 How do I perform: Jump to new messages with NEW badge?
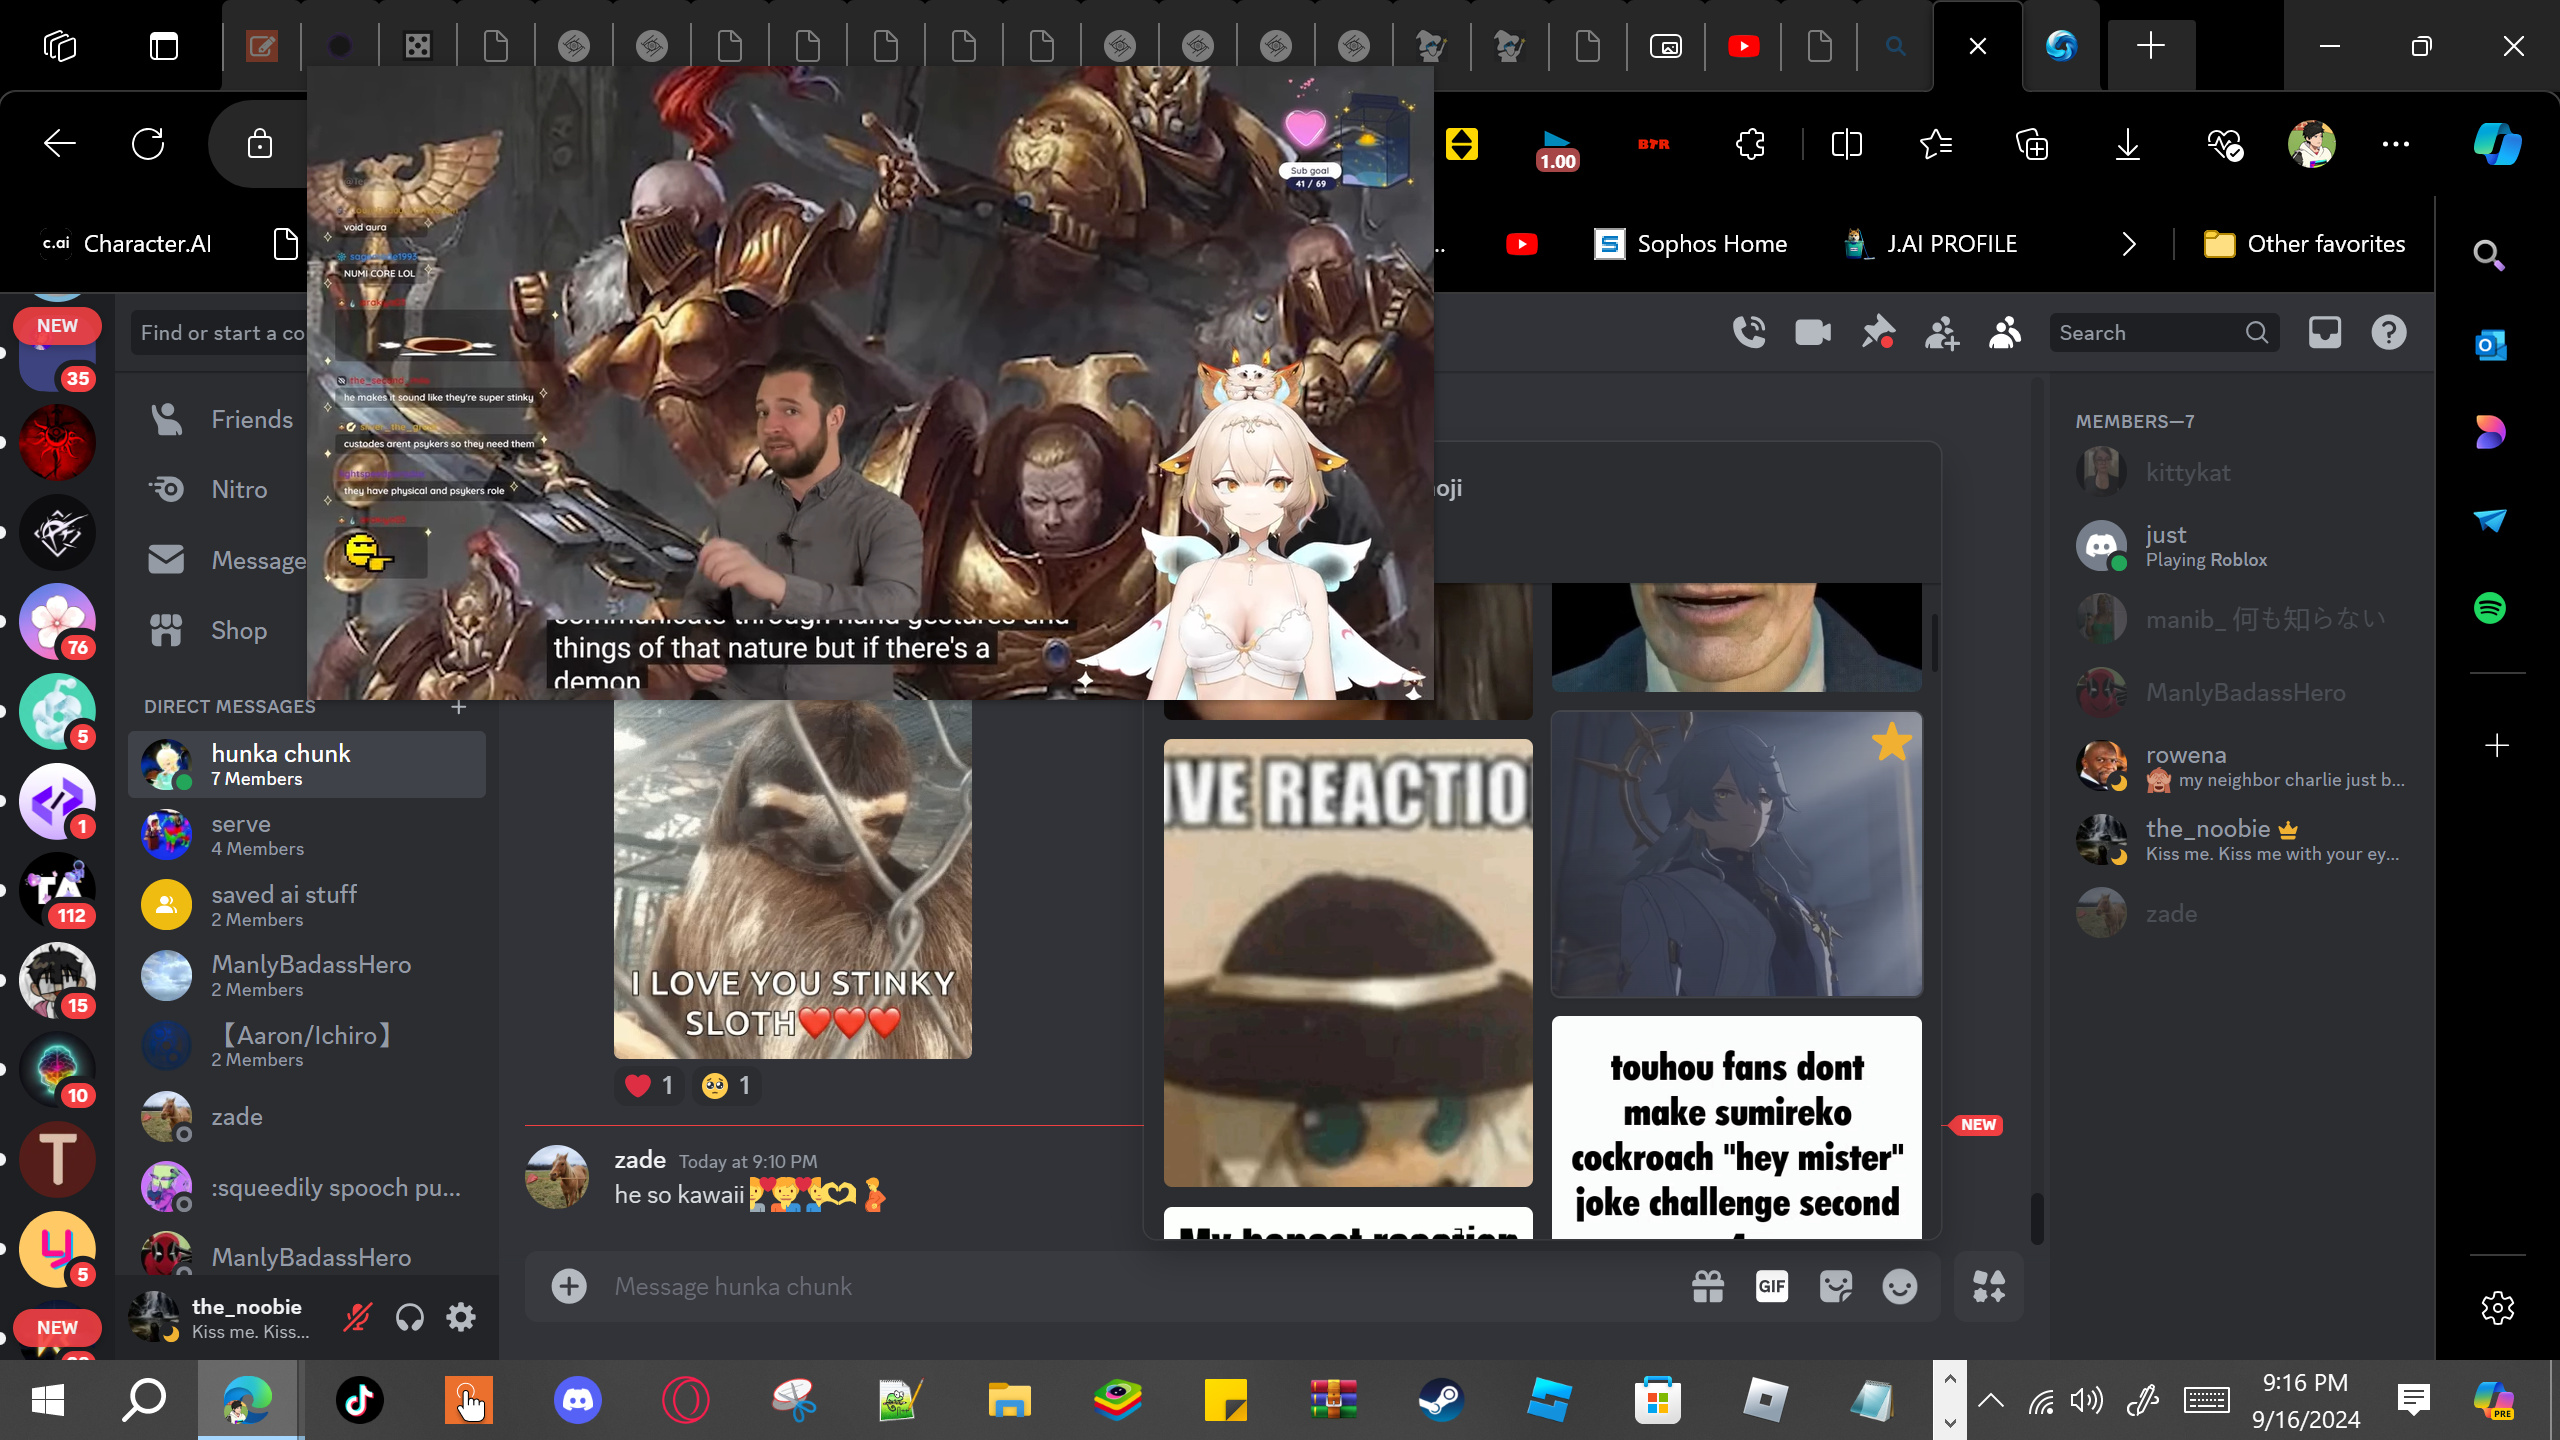(x=1976, y=1125)
